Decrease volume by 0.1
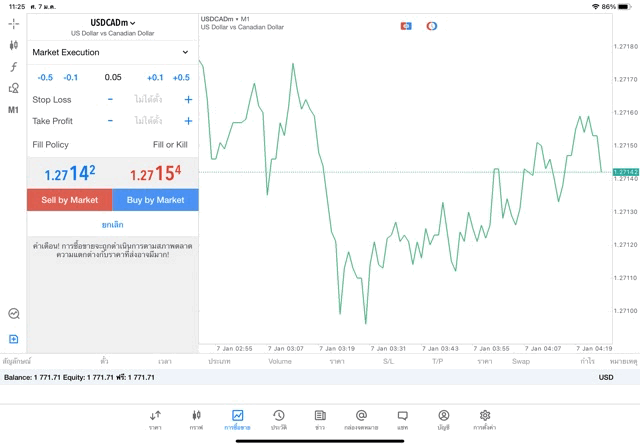640x447 pixels. click(x=71, y=78)
